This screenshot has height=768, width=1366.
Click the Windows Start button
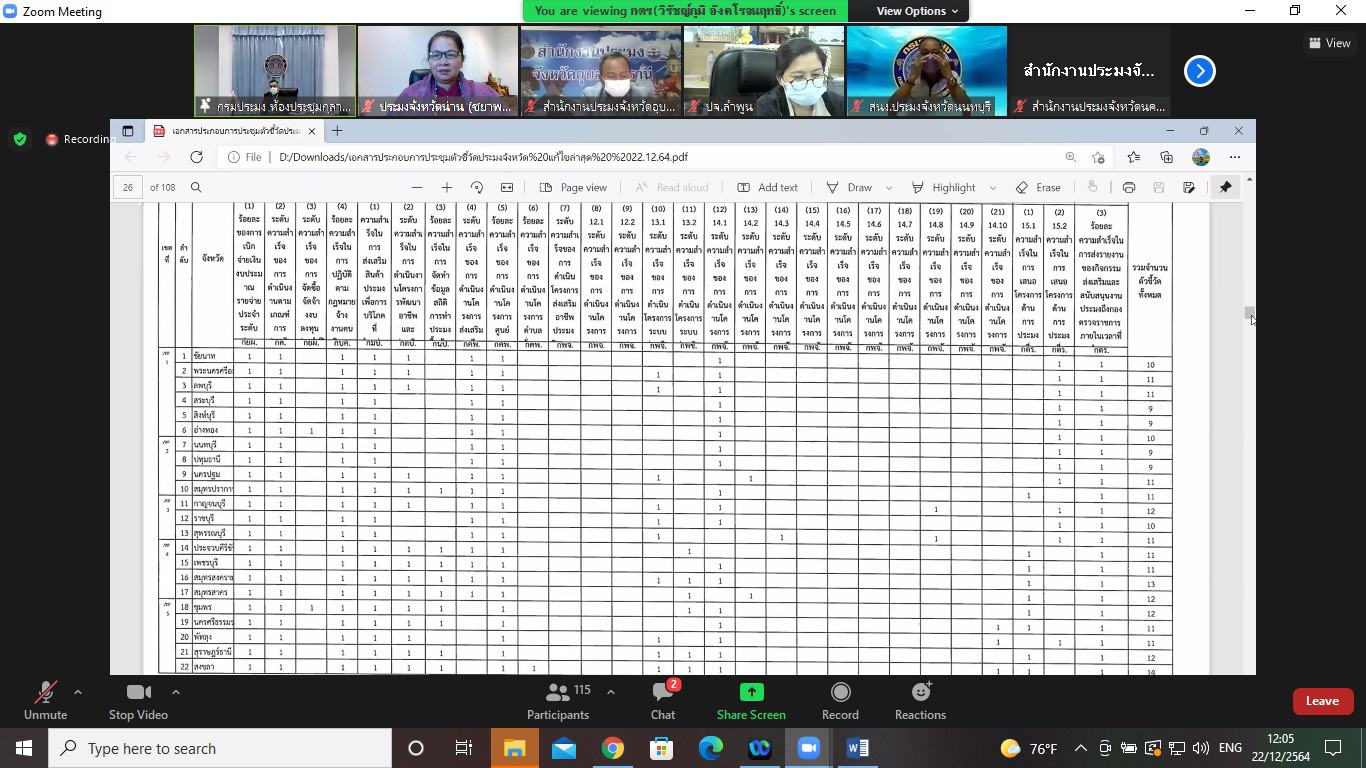(x=23, y=748)
